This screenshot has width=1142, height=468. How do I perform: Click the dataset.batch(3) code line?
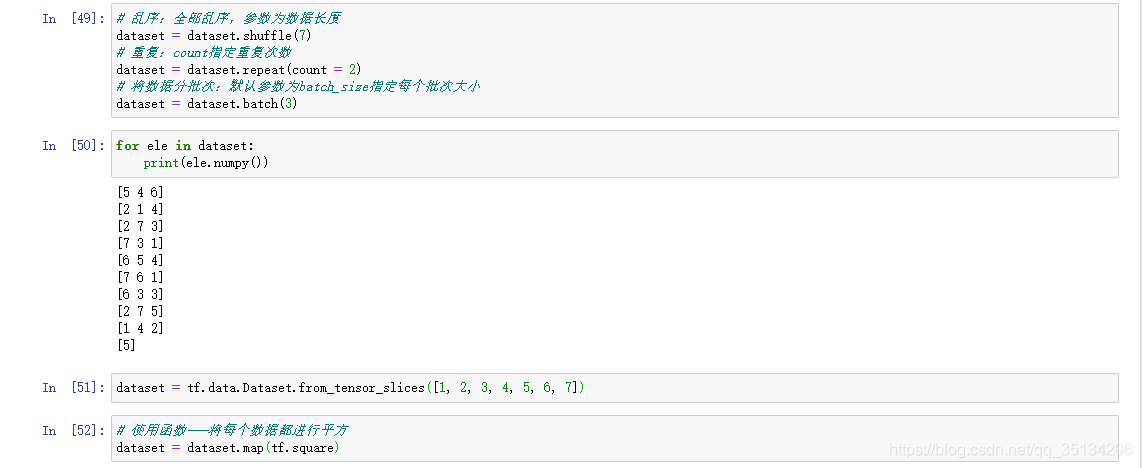(207, 104)
